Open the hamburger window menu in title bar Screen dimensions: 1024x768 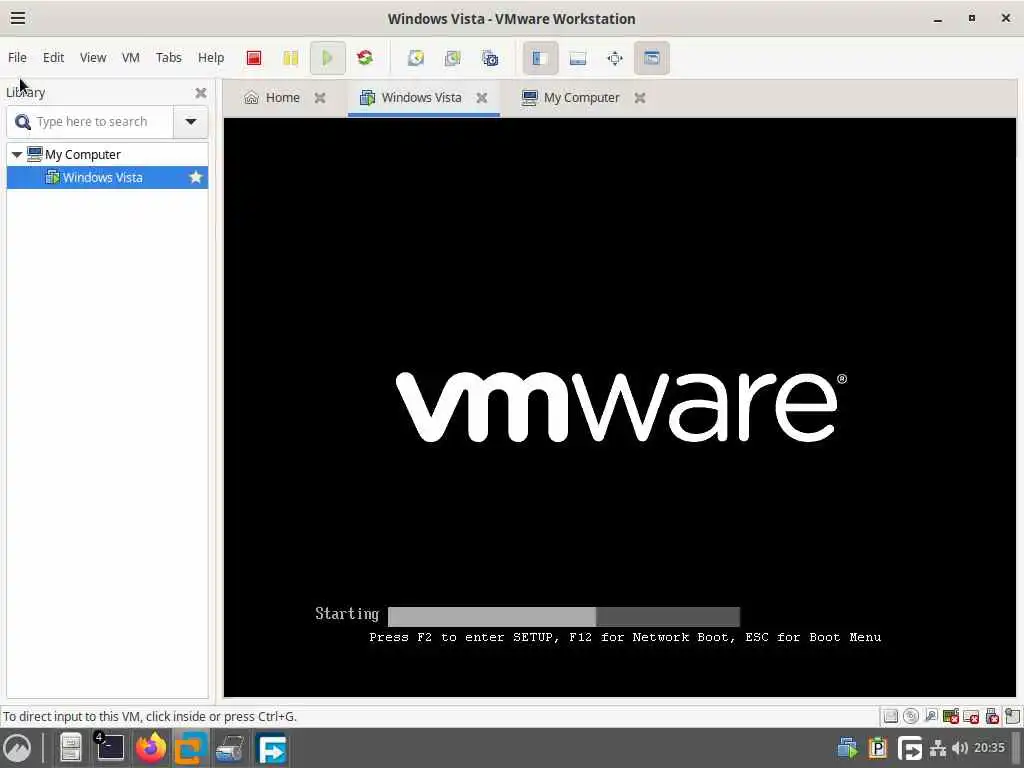click(x=18, y=18)
